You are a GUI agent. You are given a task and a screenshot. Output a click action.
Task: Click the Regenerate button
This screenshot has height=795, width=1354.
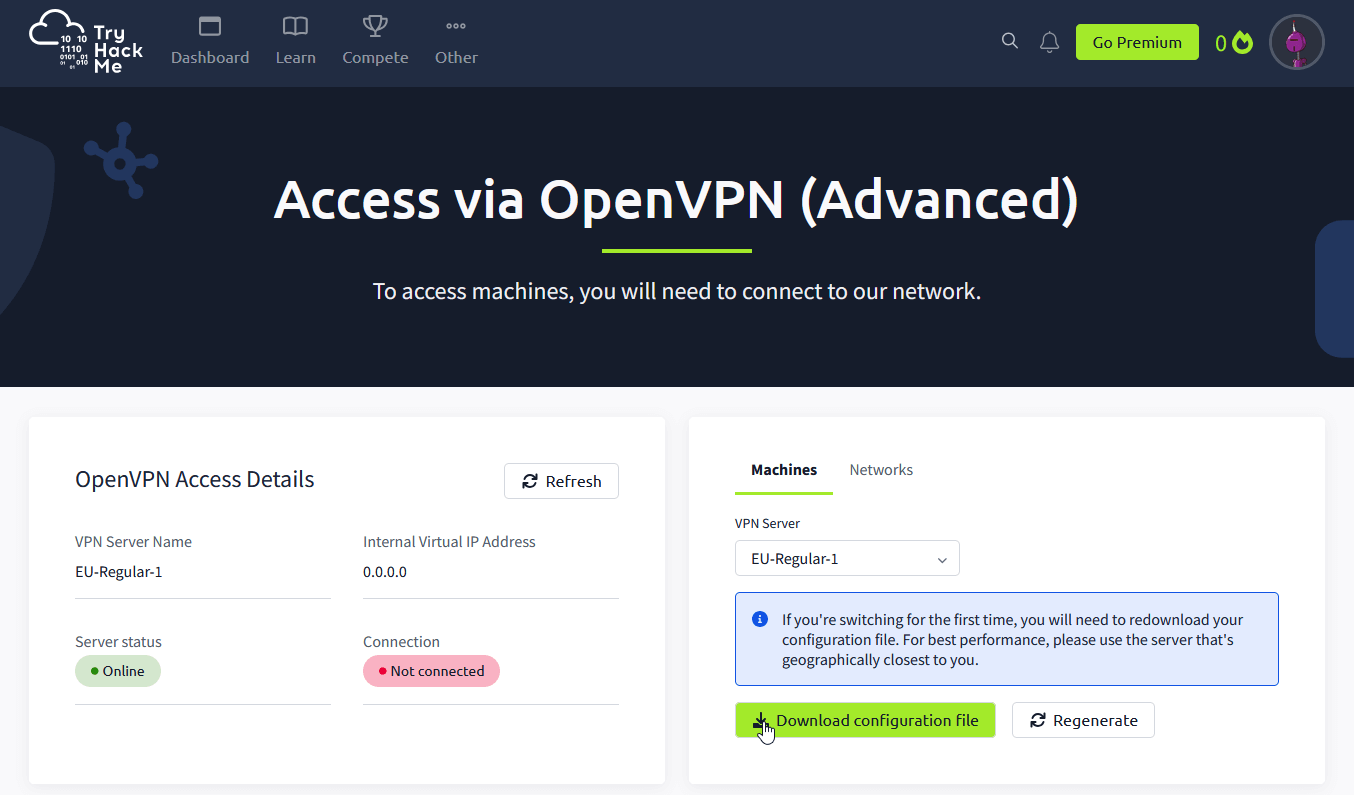click(1083, 720)
